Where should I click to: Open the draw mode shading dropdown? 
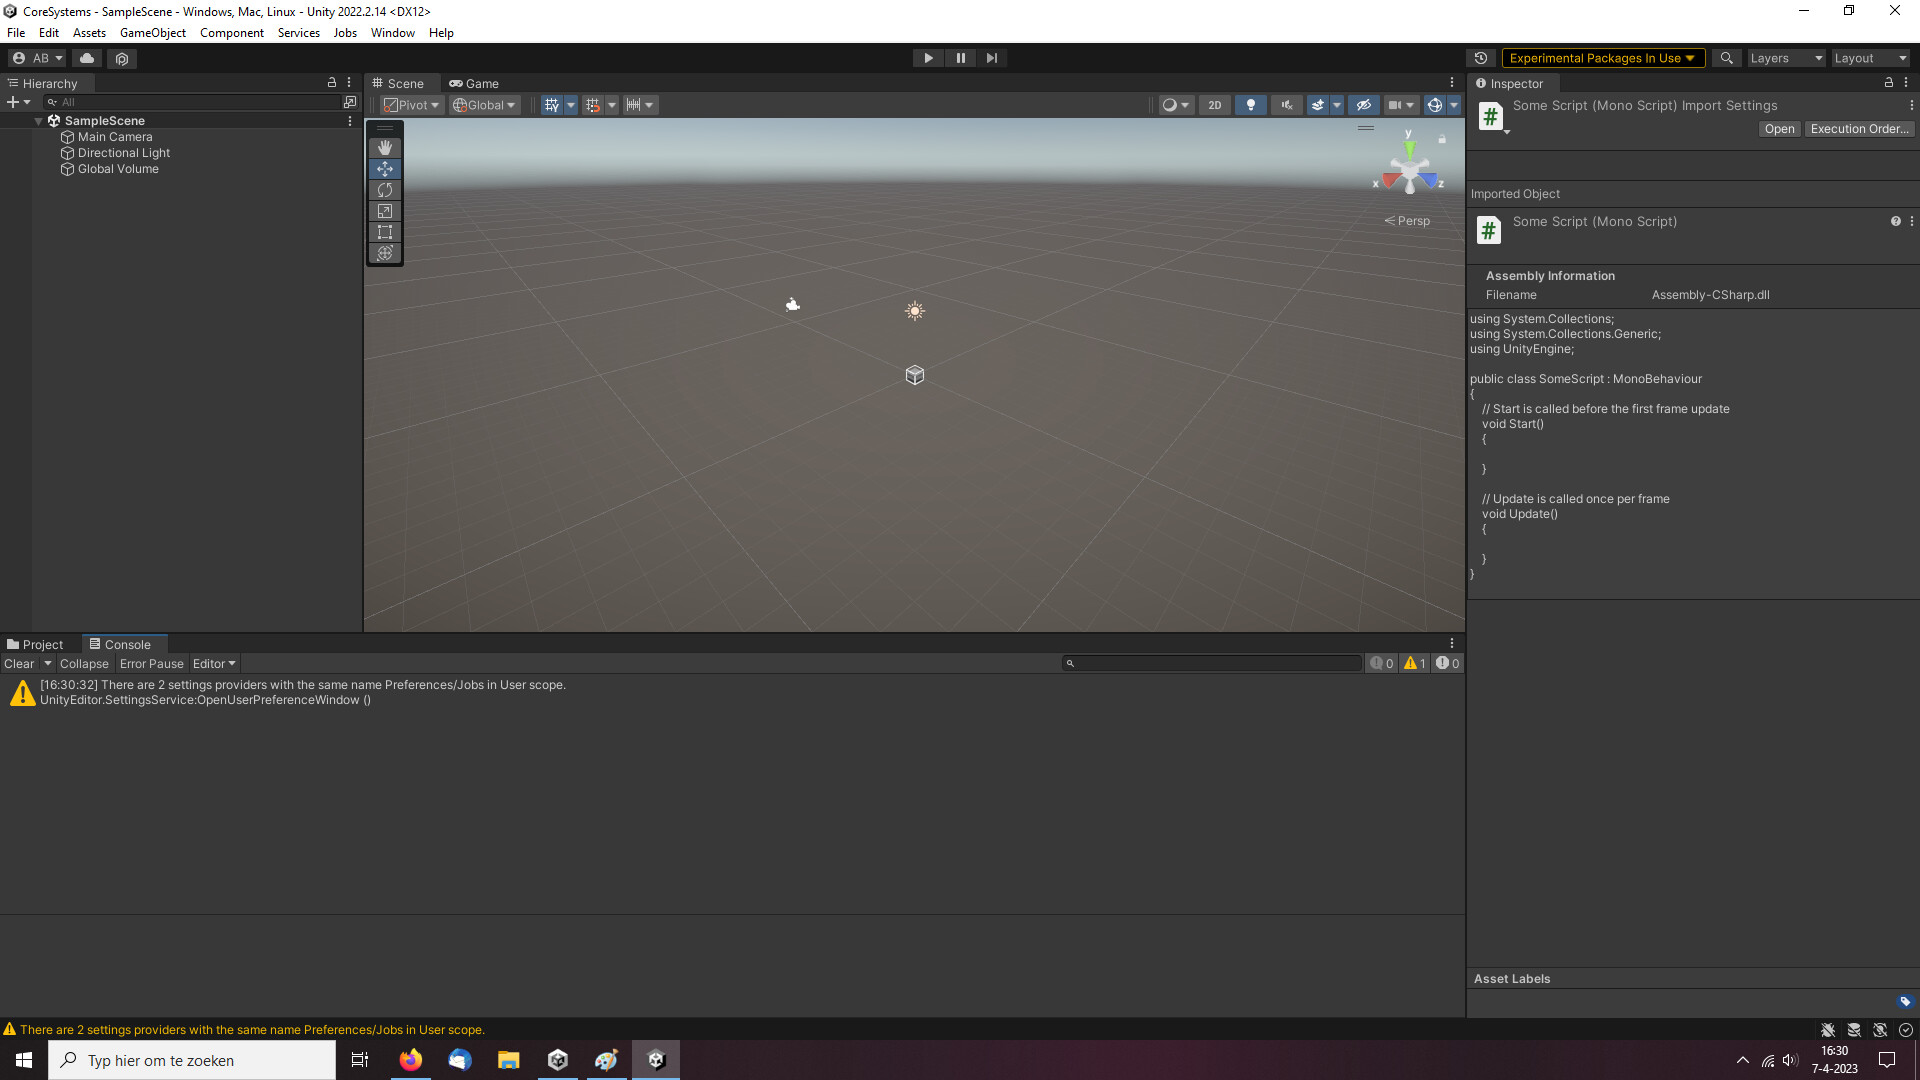click(1176, 105)
